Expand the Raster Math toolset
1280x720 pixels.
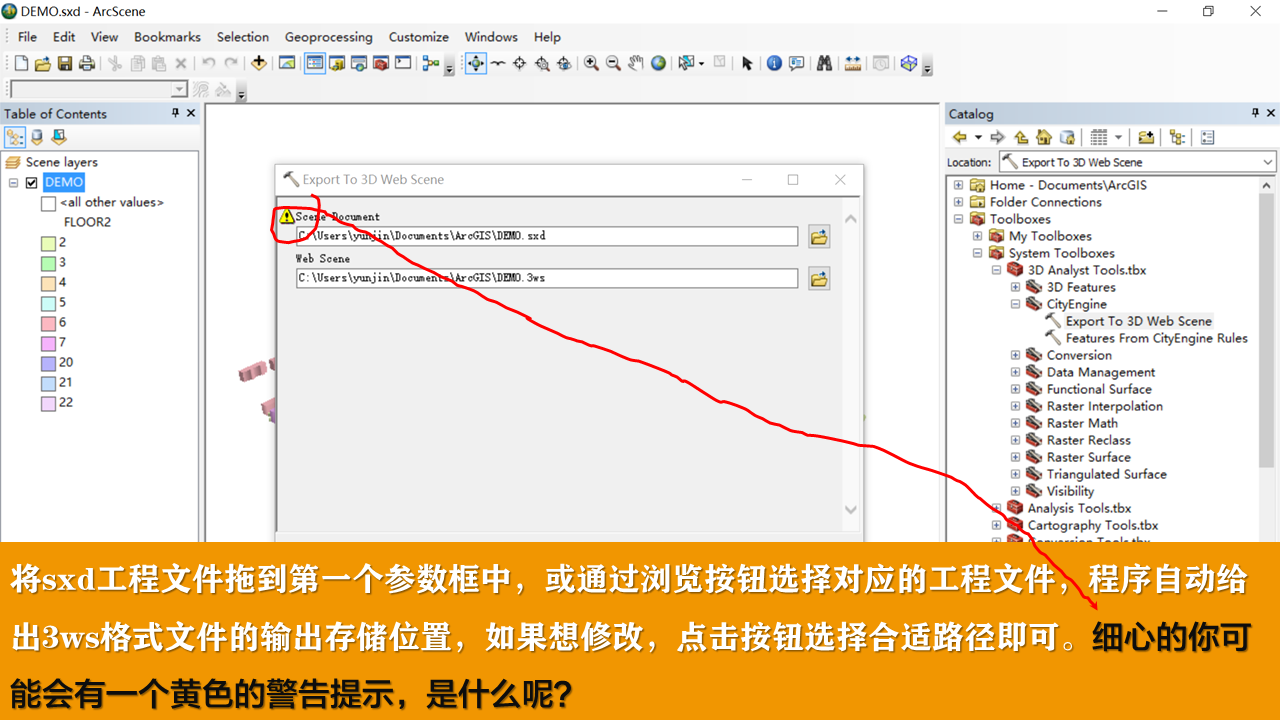click(1015, 423)
